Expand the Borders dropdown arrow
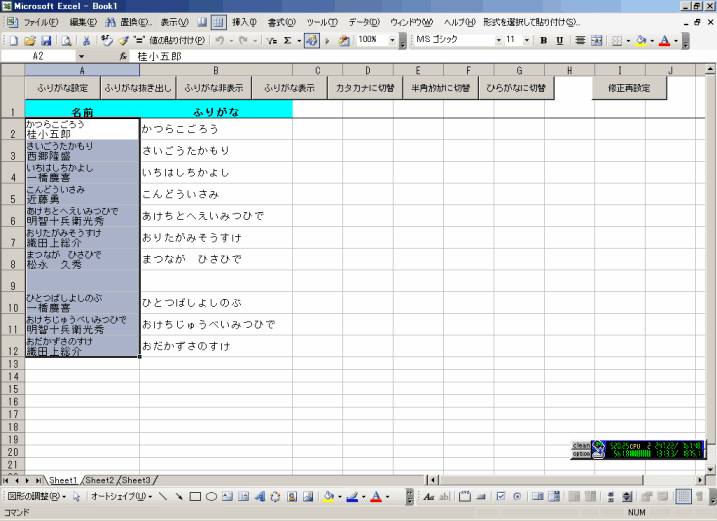The height and width of the screenshot is (521, 717). 628,41
